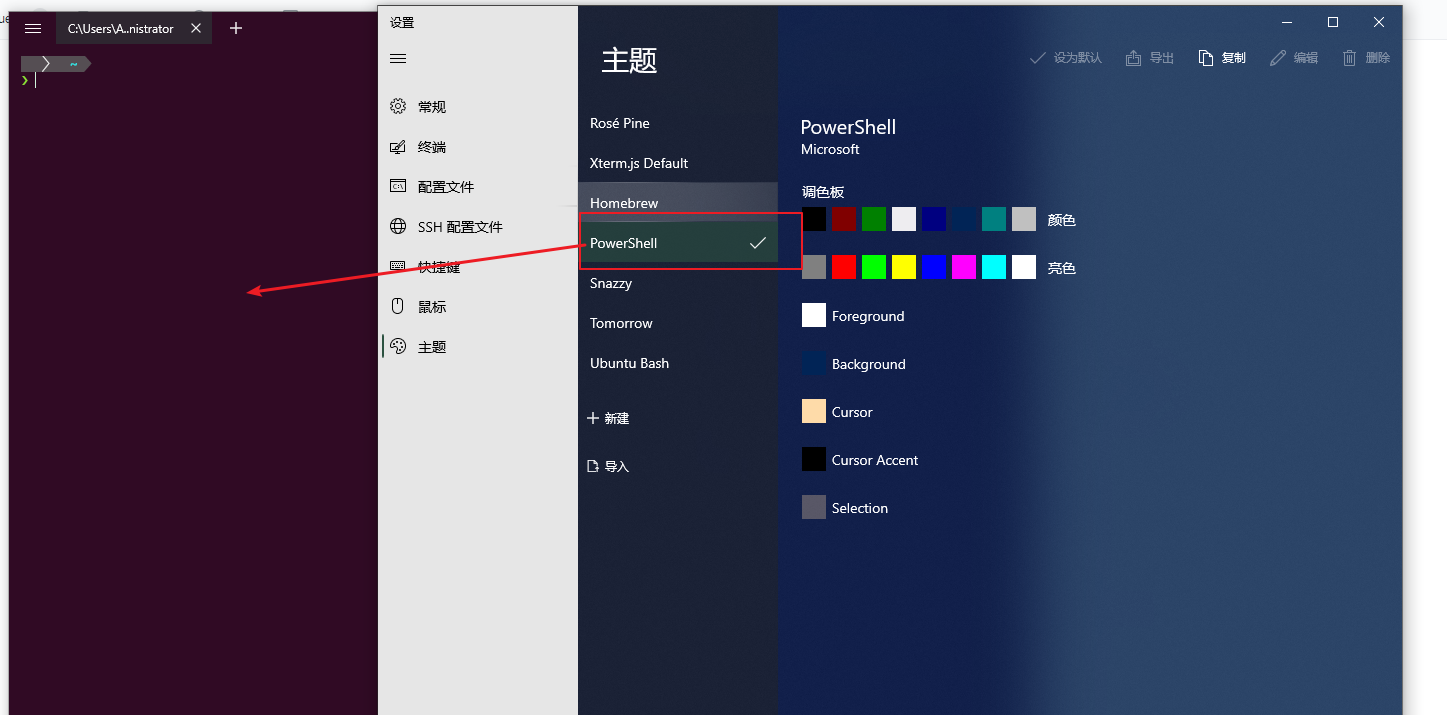The height and width of the screenshot is (715, 1447).
Task: Collapse the settings navigation hamburger
Action: [x=398, y=59]
